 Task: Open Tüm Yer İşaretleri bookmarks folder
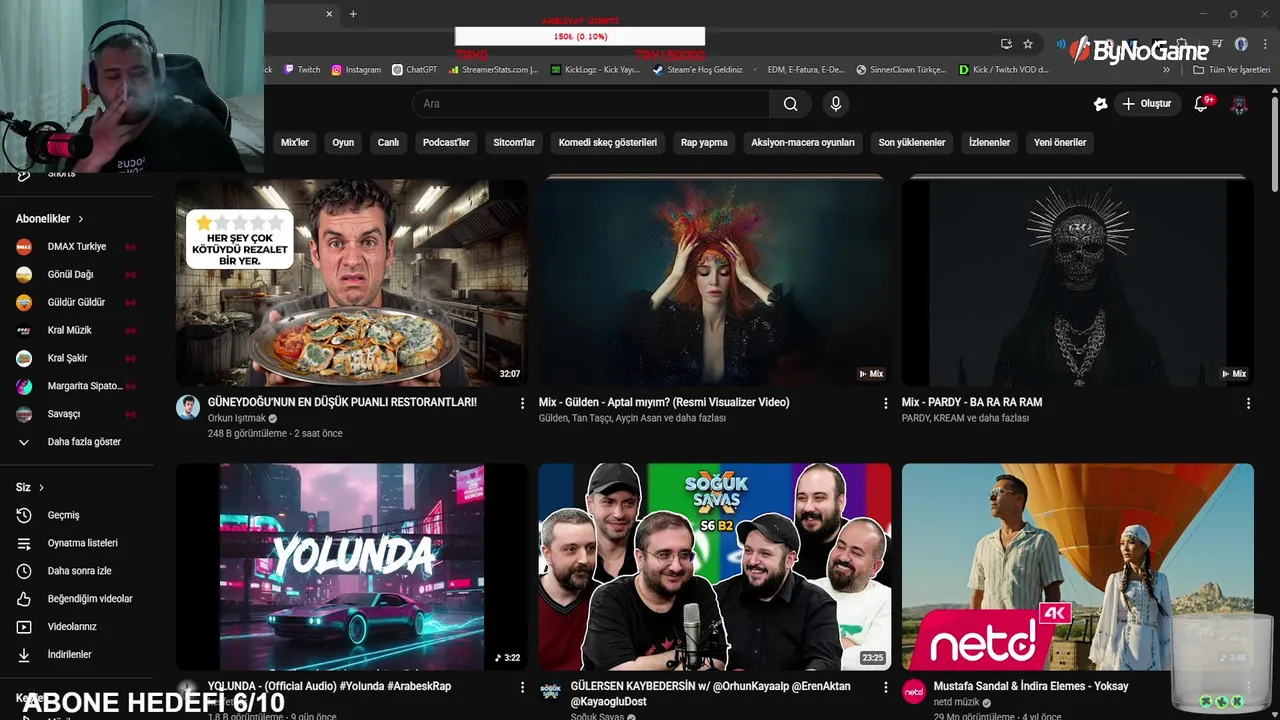click(1231, 70)
